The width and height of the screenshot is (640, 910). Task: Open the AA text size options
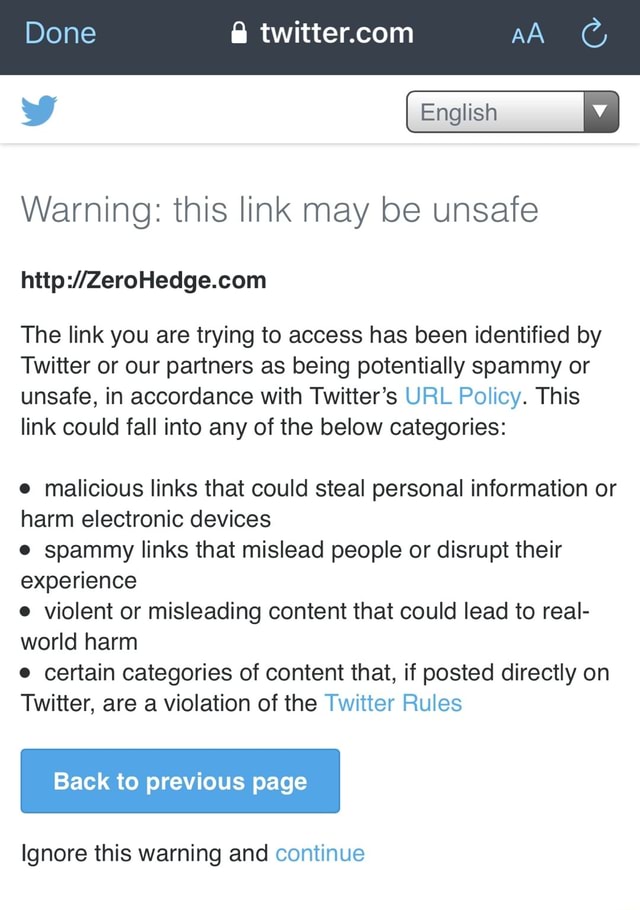coord(527,34)
